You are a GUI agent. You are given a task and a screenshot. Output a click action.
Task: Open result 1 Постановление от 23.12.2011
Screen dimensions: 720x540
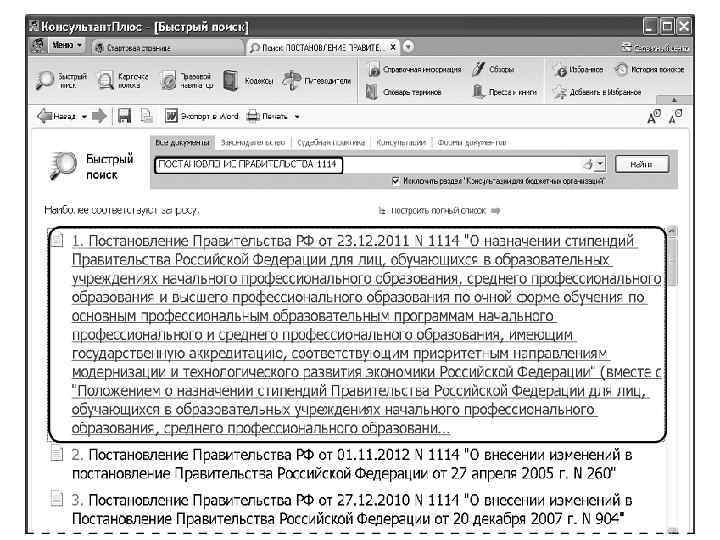(366, 334)
